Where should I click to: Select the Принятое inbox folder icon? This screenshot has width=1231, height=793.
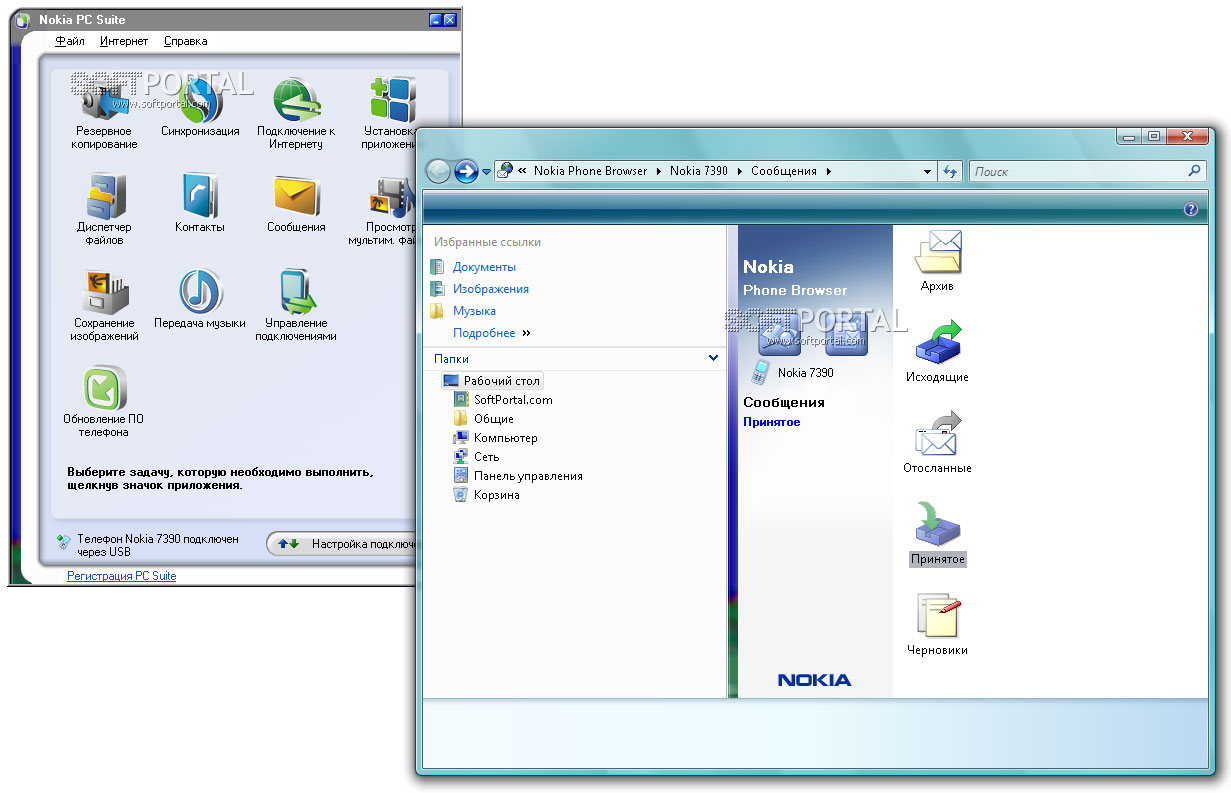[x=938, y=524]
